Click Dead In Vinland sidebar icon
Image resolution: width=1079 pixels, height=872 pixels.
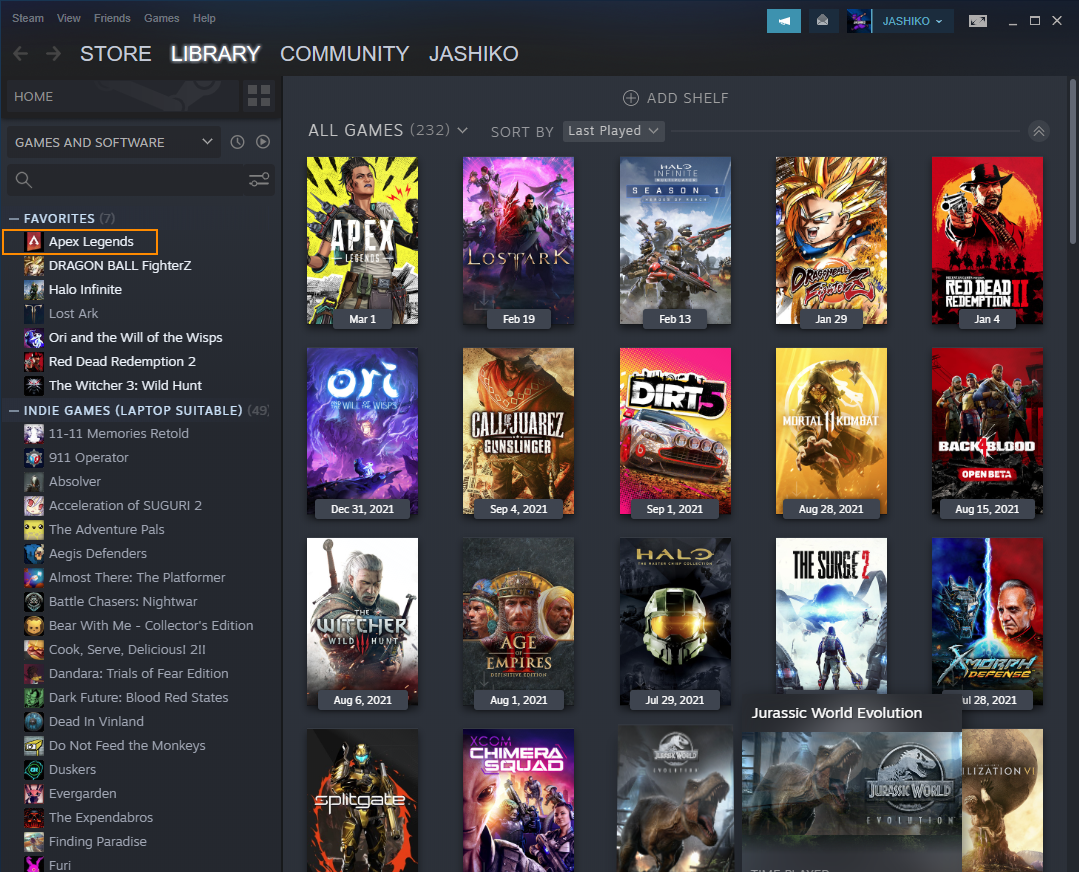click(x=34, y=721)
